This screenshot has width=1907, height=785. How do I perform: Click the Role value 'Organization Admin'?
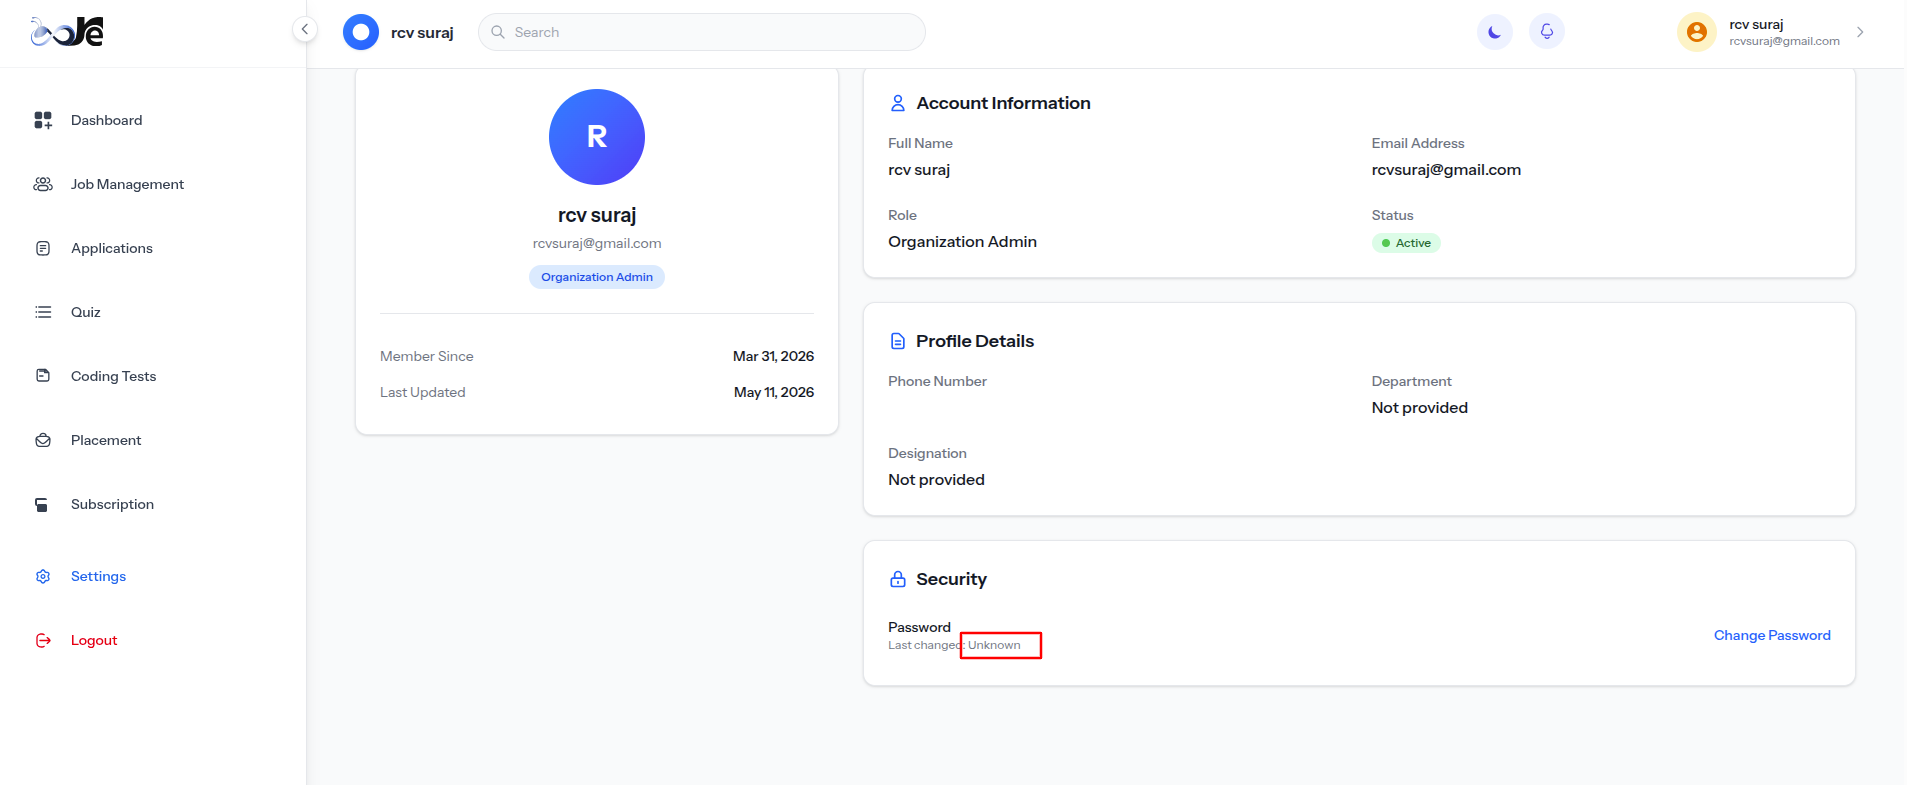click(x=962, y=242)
